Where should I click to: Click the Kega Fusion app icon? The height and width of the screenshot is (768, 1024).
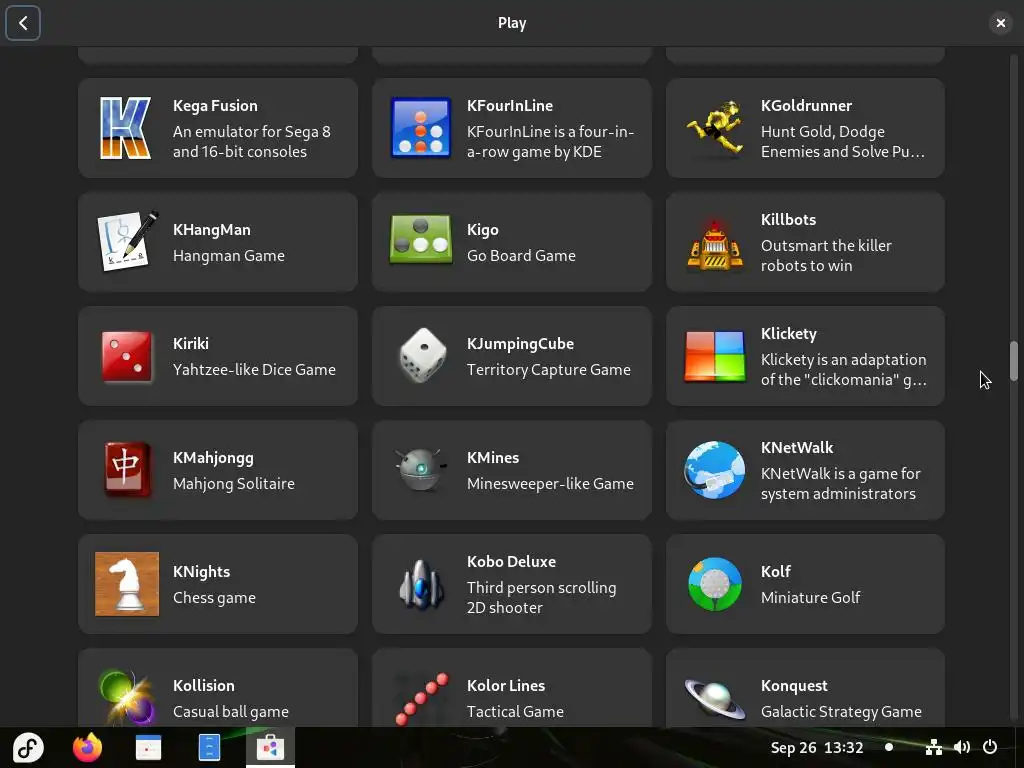click(x=126, y=128)
